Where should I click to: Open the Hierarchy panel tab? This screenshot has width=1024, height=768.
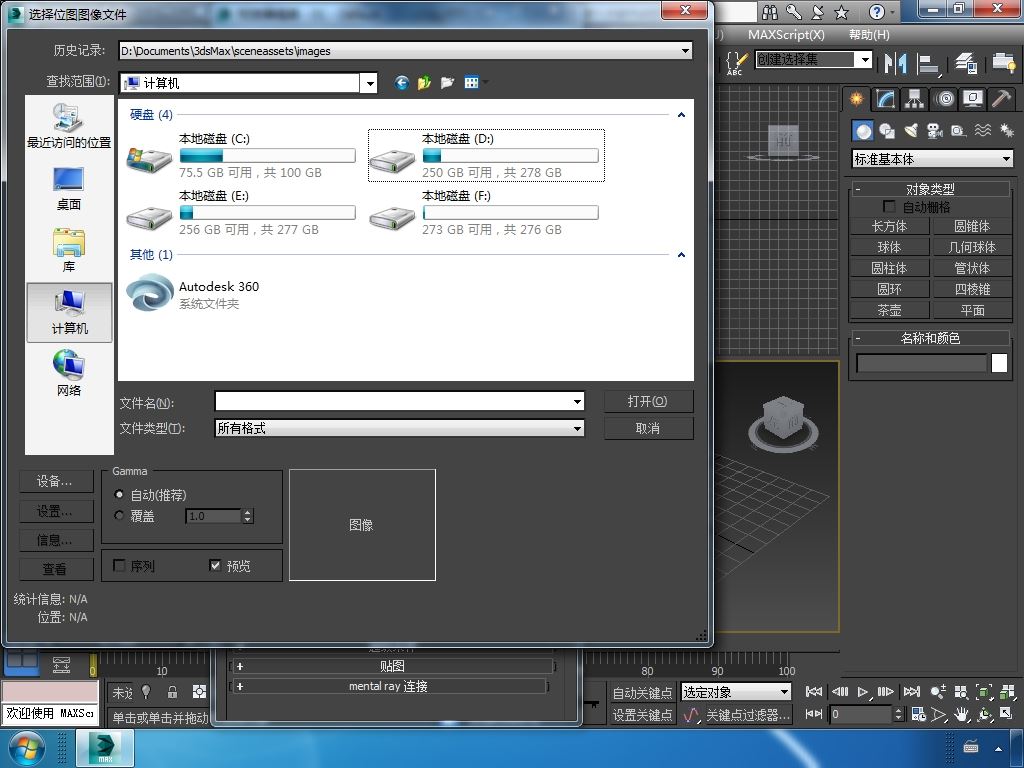(914, 99)
